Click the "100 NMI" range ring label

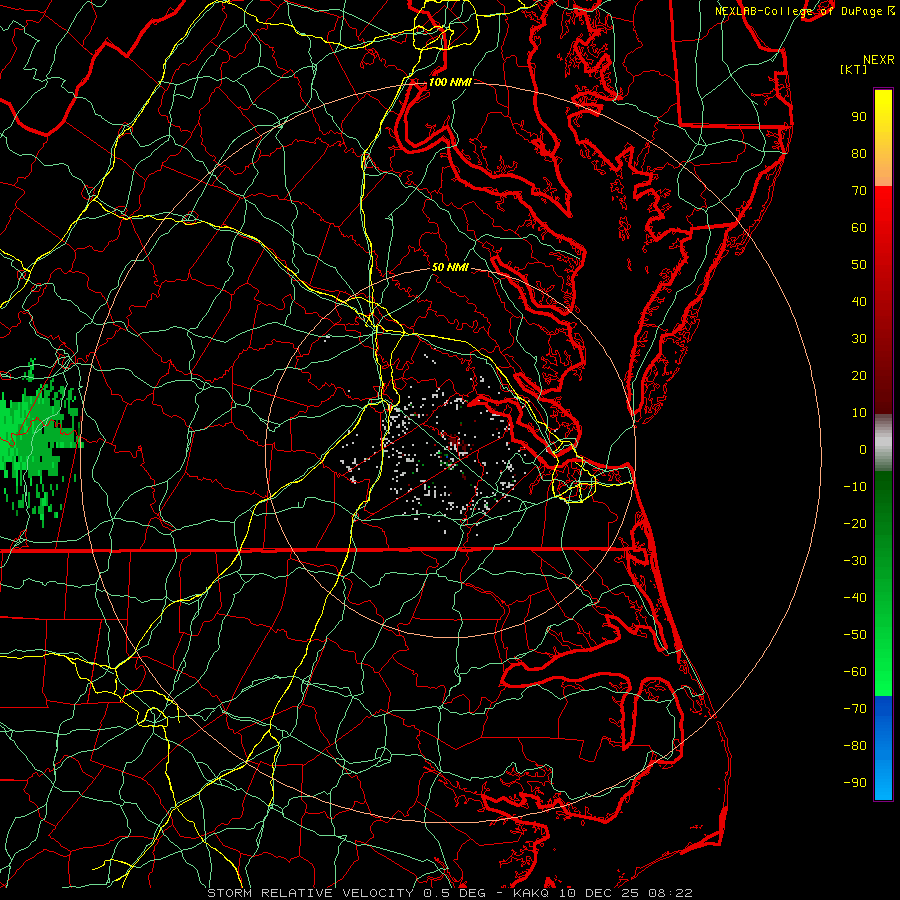click(450, 82)
